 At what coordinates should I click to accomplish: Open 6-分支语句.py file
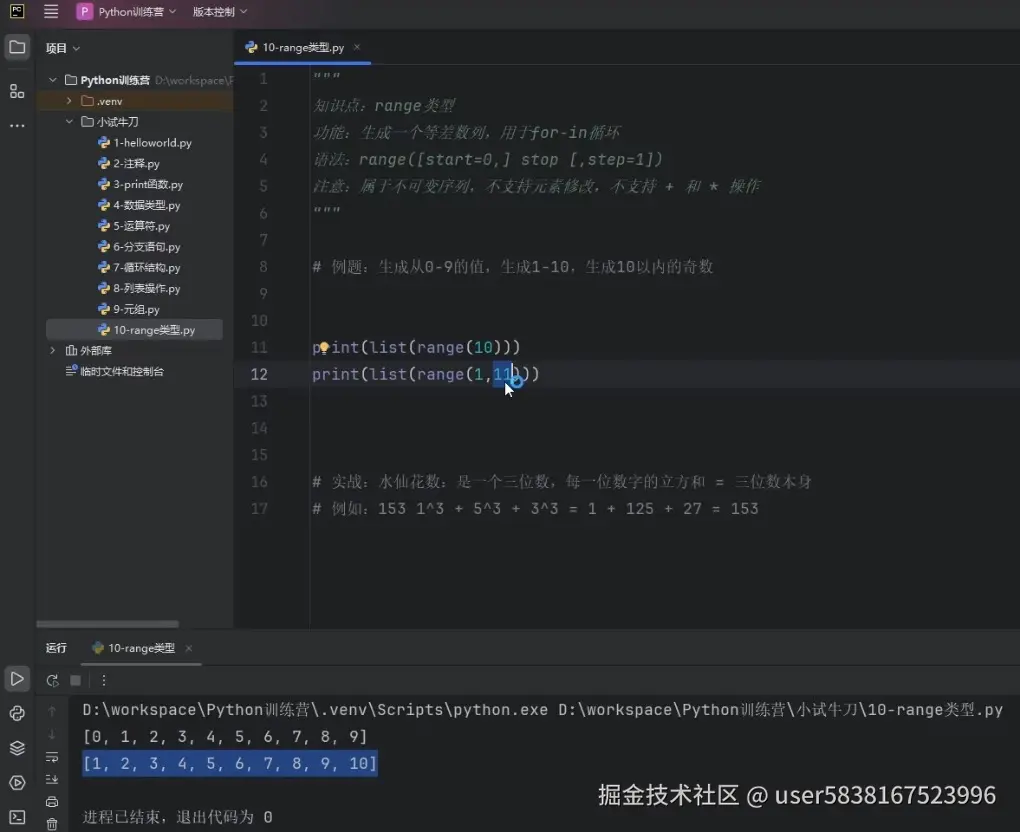[x=139, y=247]
